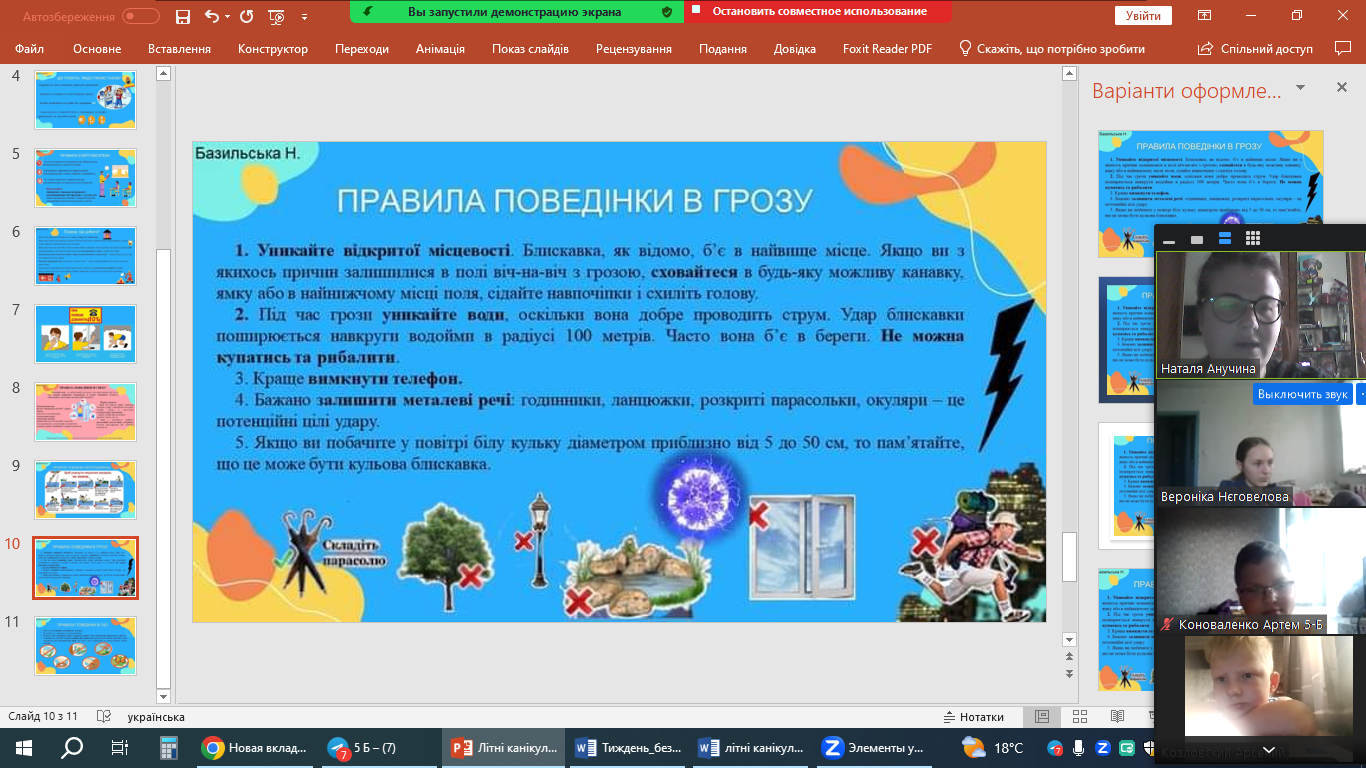Switch to the Основне tab
1366x768 pixels.
coord(97,48)
